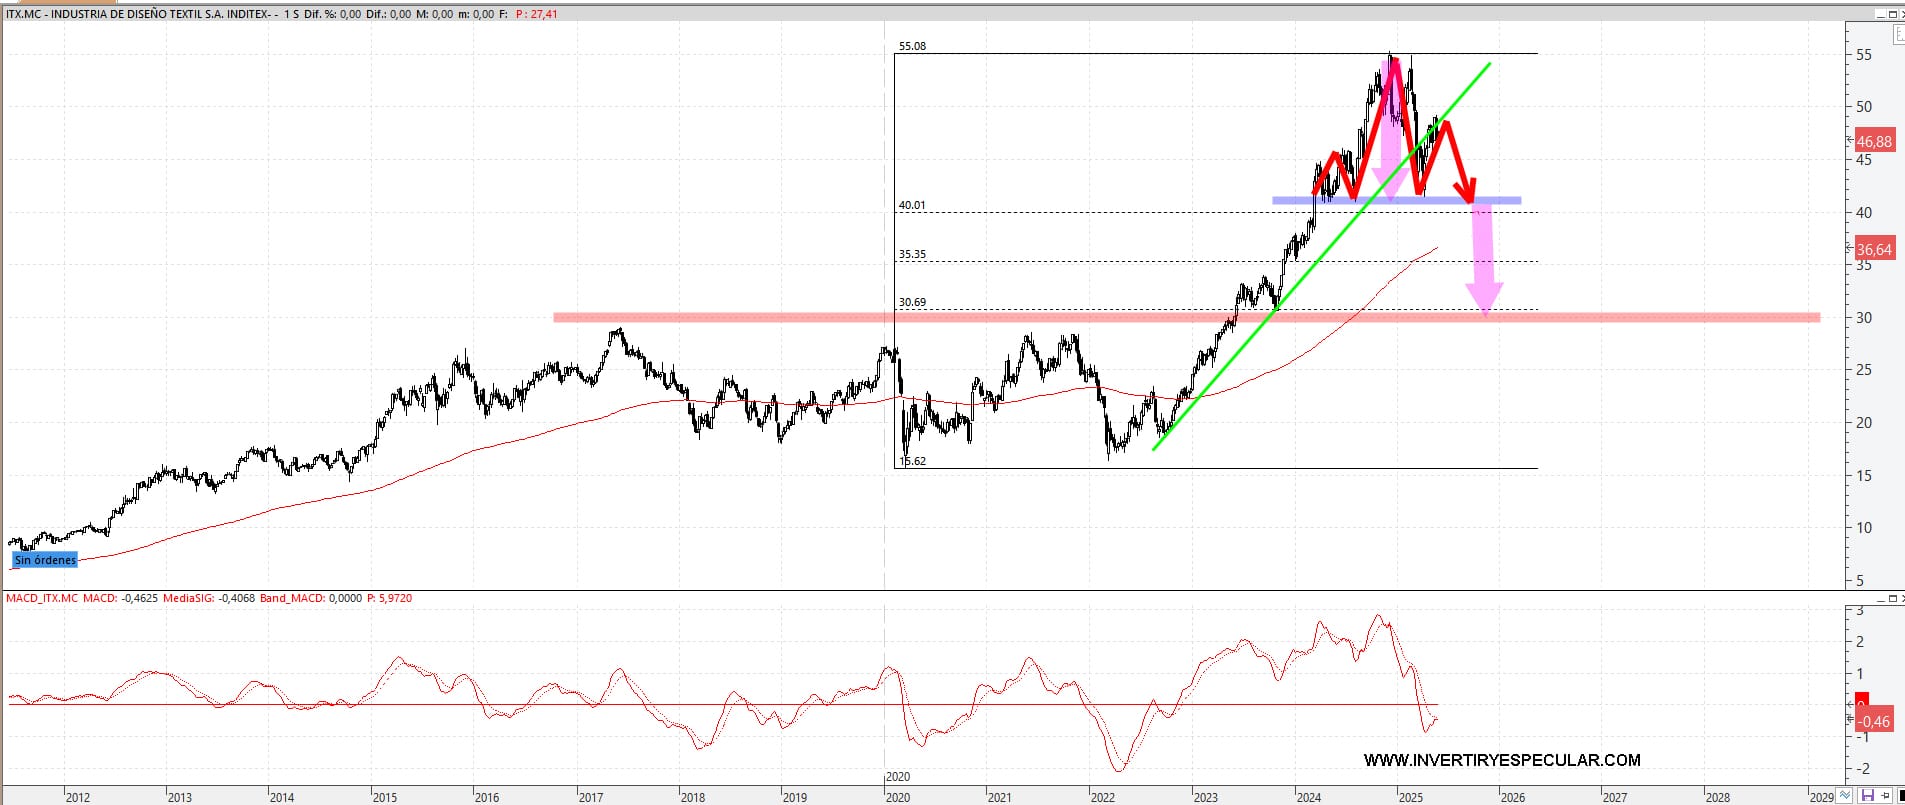Click the 'P : 27,41' value in header
The image size is (1905, 805).
click(x=537, y=14)
